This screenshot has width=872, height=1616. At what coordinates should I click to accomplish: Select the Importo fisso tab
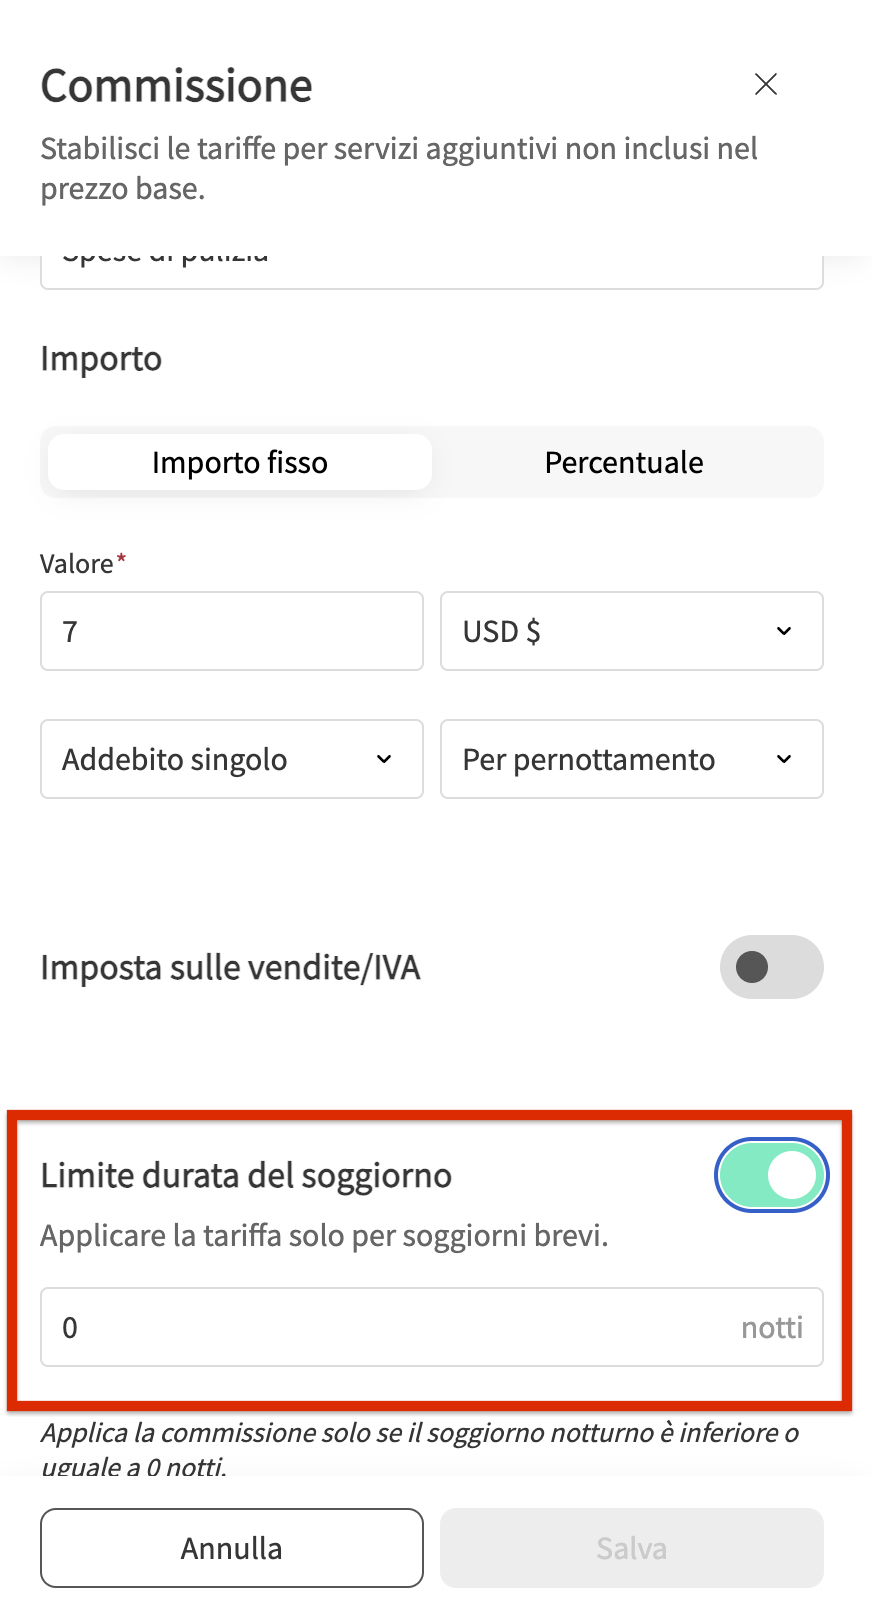click(x=240, y=462)
